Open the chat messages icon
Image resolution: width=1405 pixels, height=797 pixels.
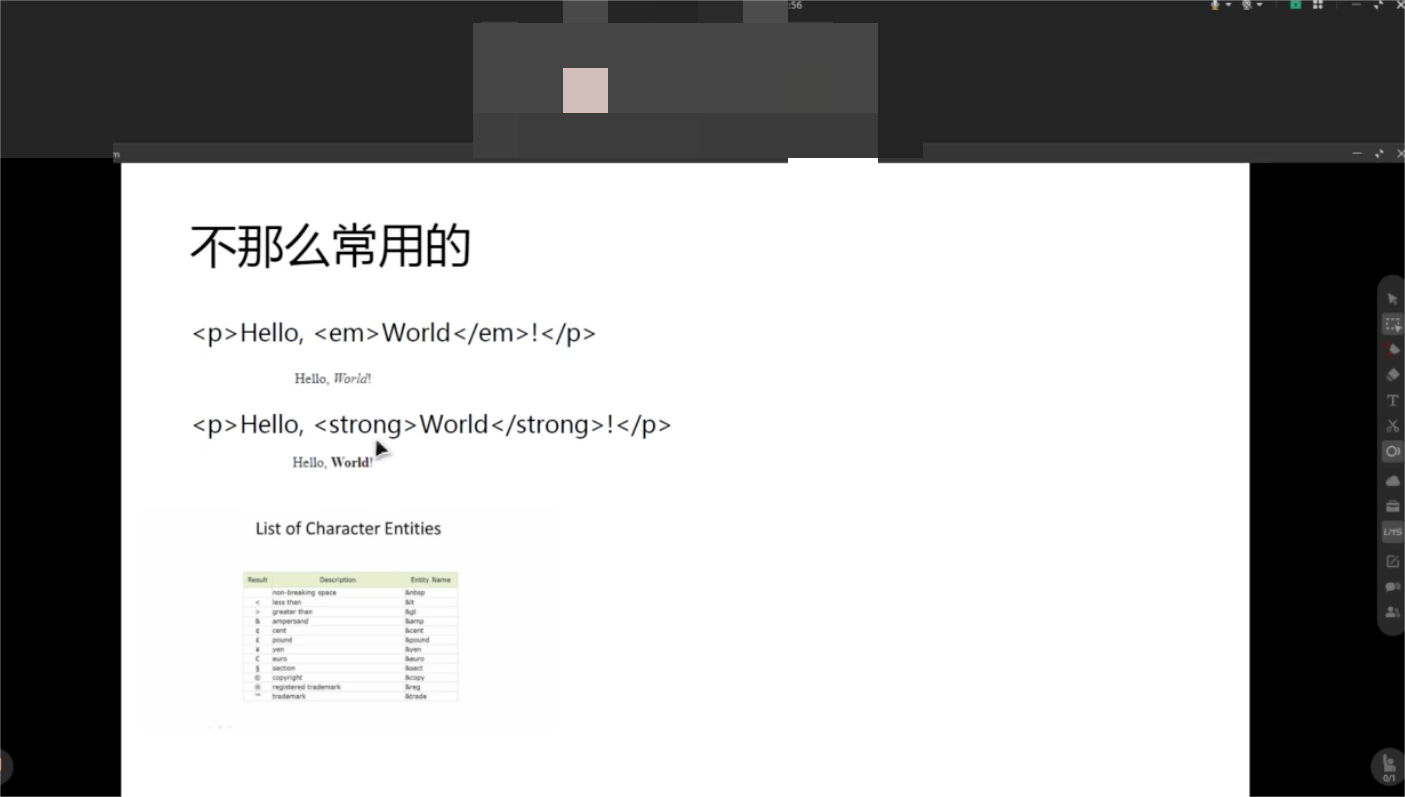click(x=1392, y=587)
